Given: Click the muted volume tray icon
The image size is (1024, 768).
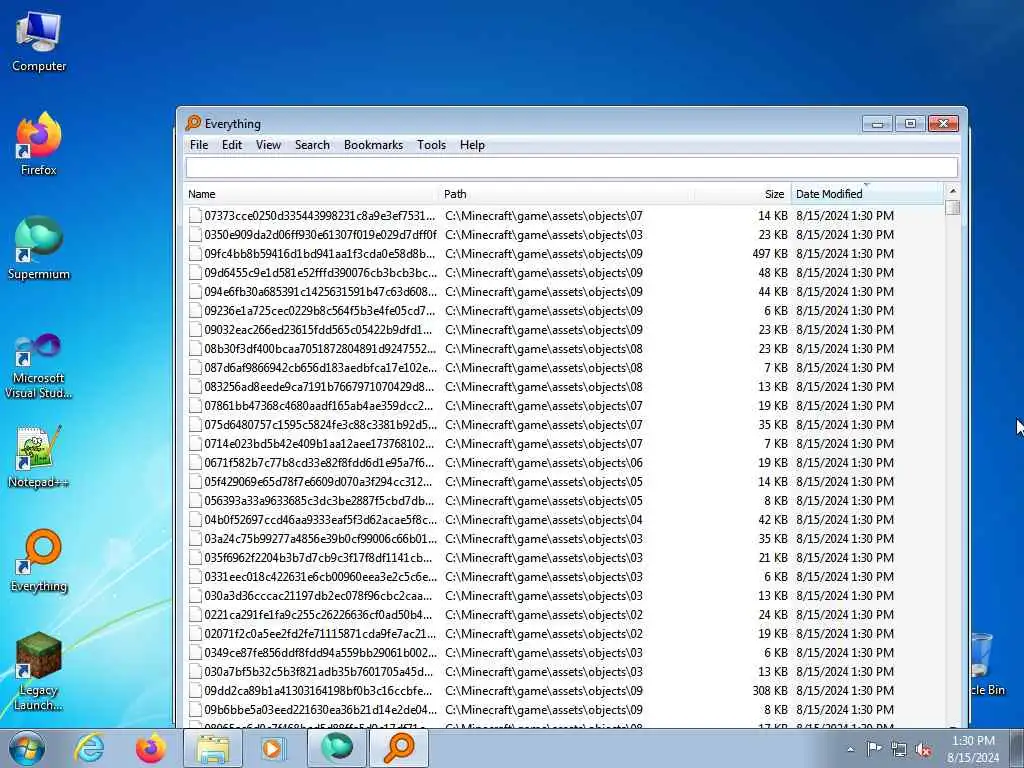Looking at the screenshot, I should pyautogui.click(x=923, y=750).
